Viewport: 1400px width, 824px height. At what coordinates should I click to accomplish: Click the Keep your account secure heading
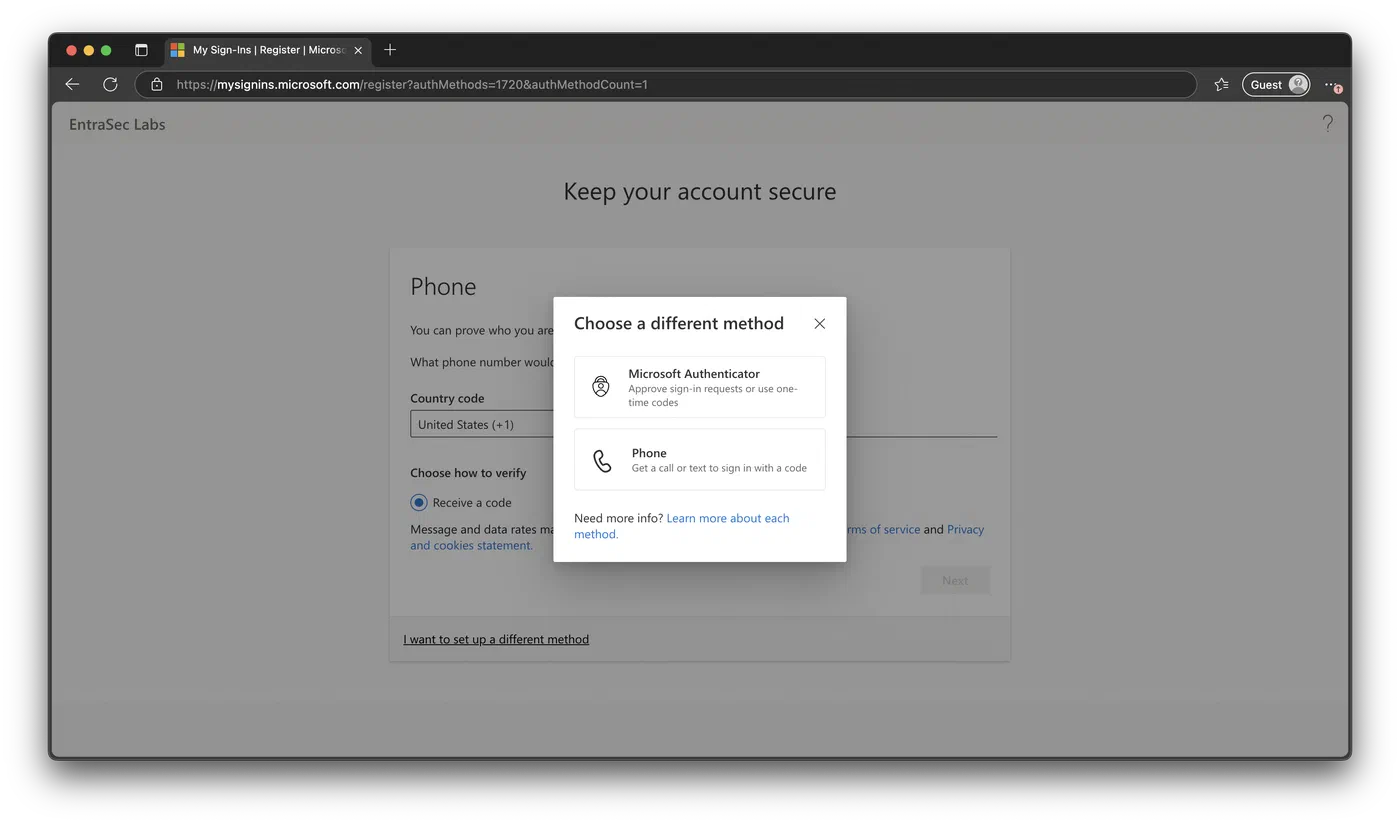700,192
